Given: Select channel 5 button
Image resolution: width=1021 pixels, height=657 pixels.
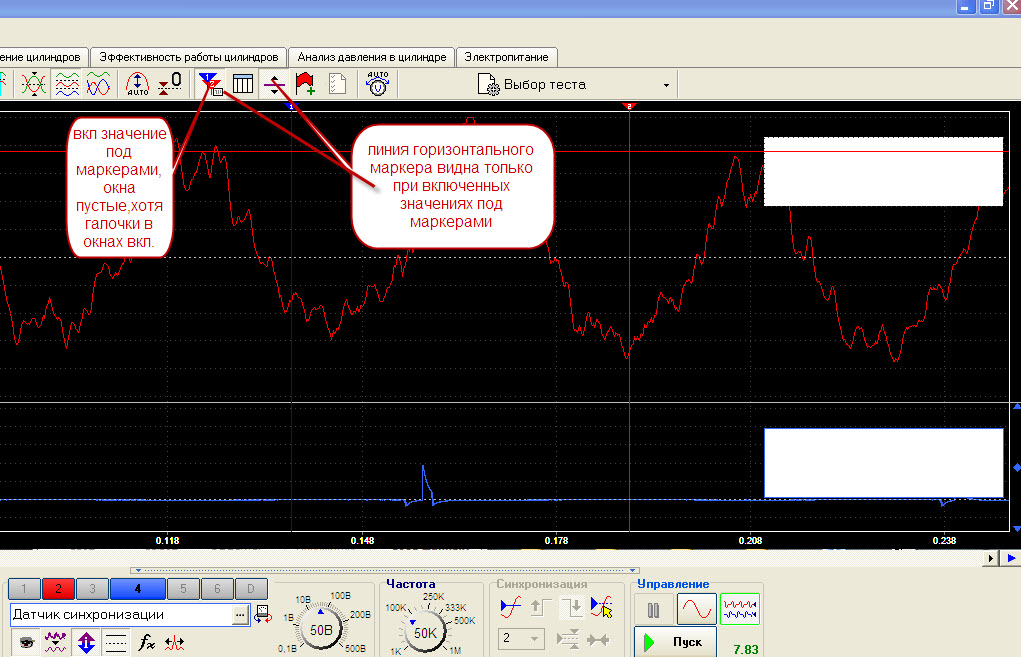Looking at the screenshot, I should [x=183, y=589].
